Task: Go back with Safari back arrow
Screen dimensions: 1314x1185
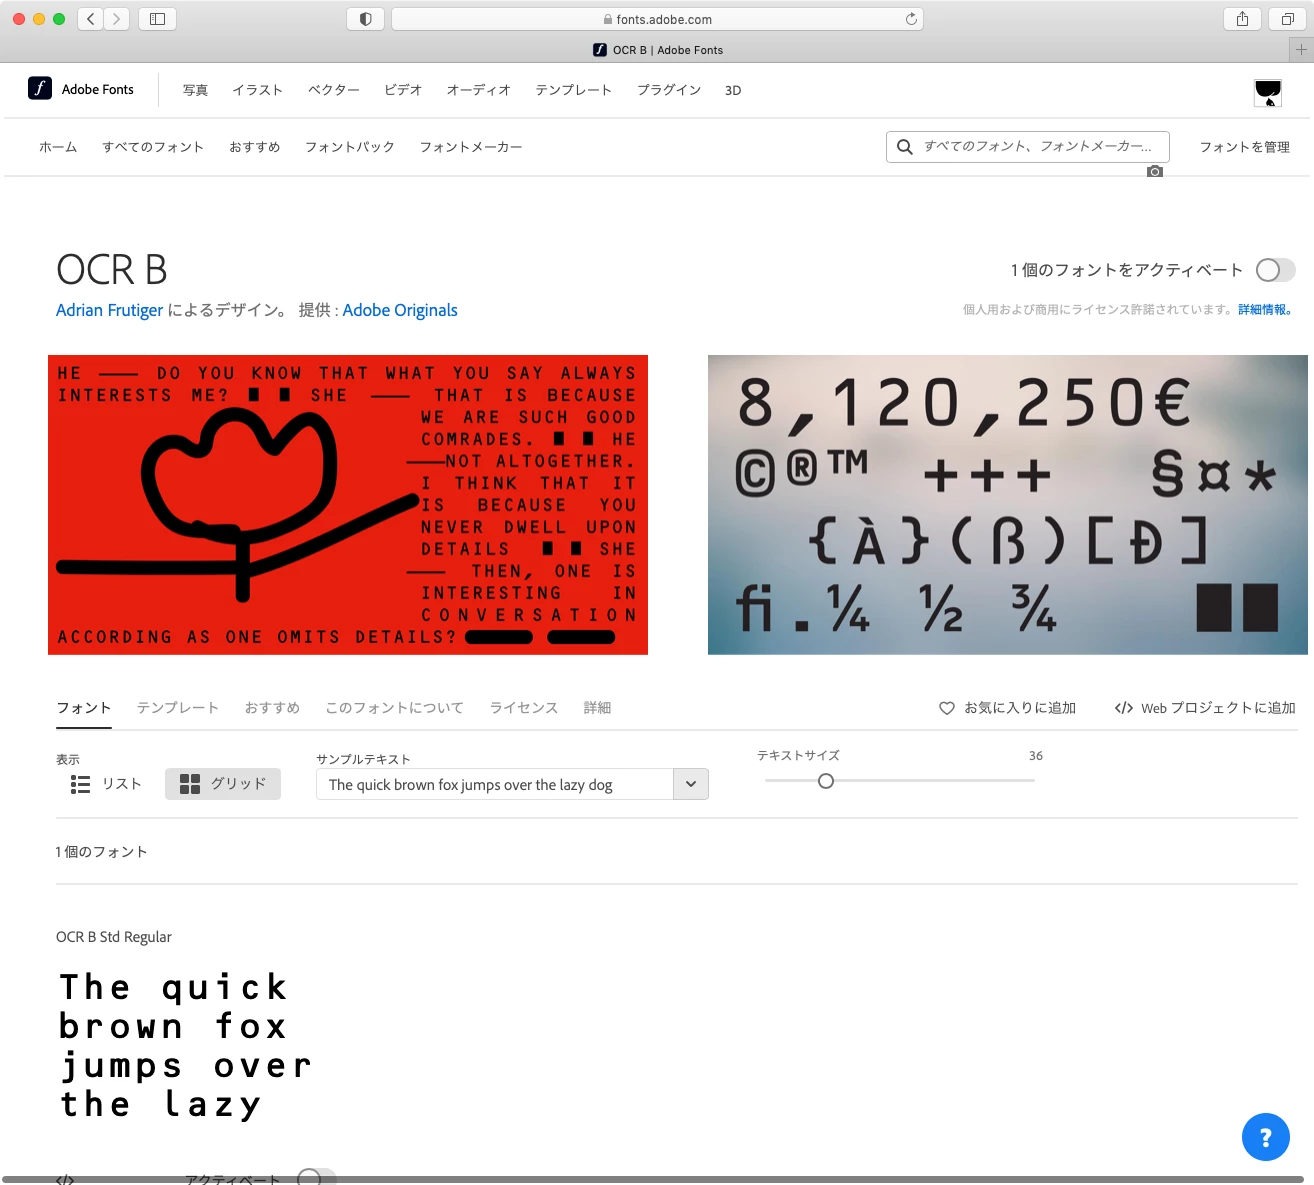Action: (91, 19)
